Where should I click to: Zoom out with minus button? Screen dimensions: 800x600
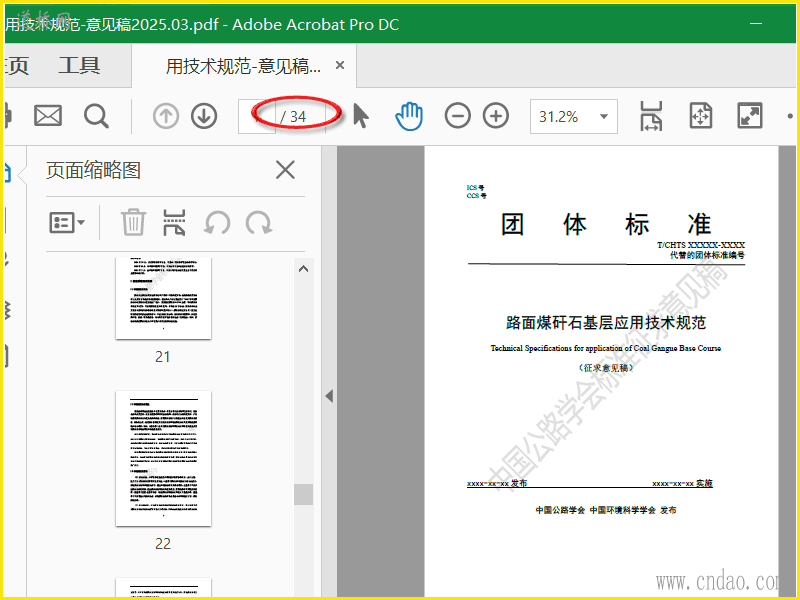click(x=458, y=116)
